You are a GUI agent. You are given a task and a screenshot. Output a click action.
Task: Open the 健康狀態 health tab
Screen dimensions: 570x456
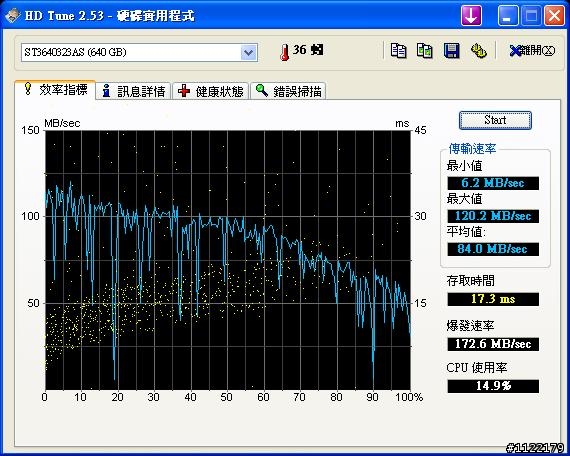(211, 91)
